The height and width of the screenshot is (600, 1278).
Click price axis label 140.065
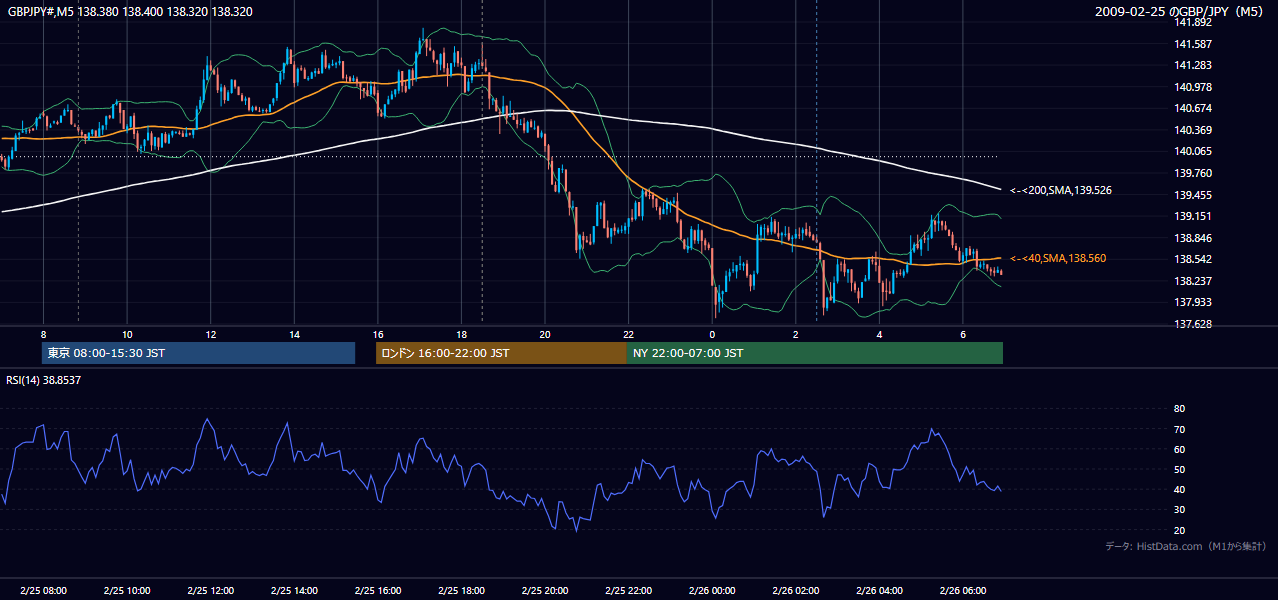[x=1193, y=152]
